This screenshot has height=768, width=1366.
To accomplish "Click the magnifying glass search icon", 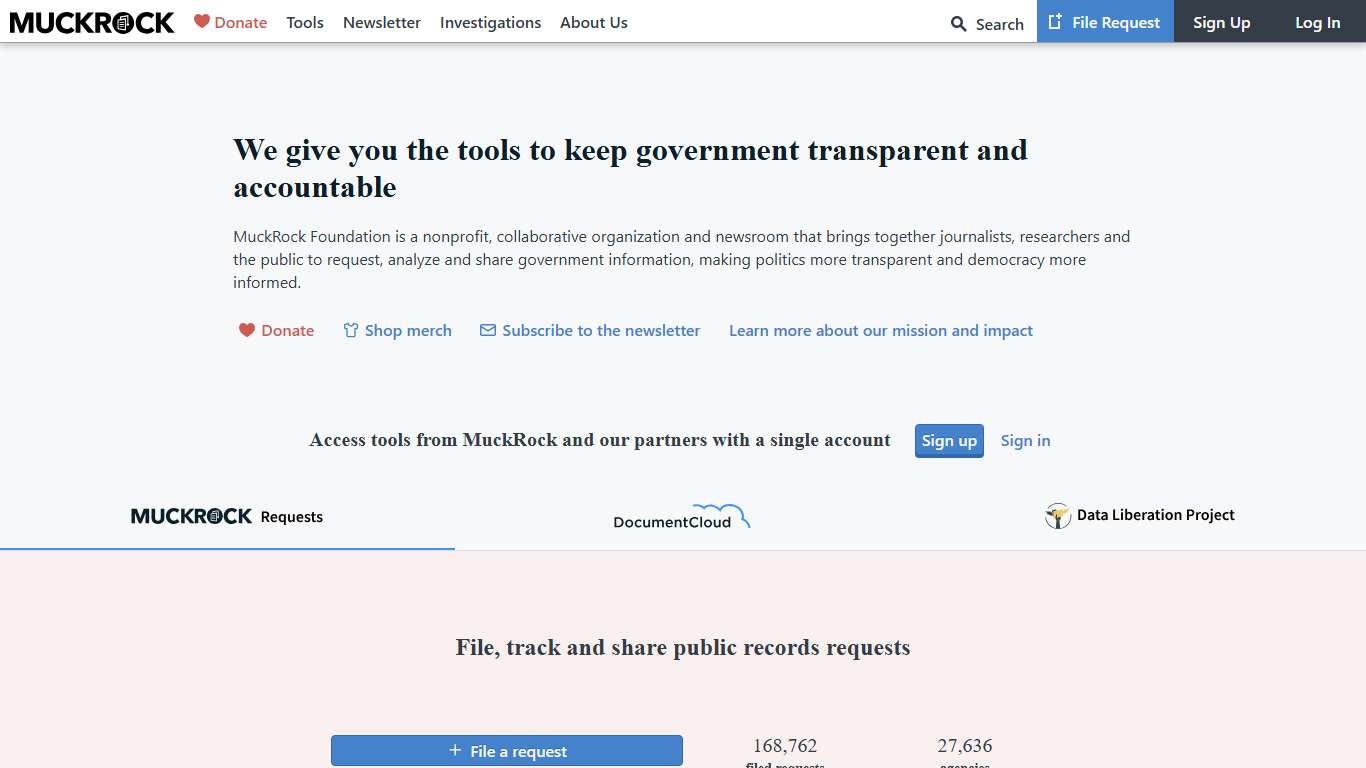I will click(x=959, y=24).
